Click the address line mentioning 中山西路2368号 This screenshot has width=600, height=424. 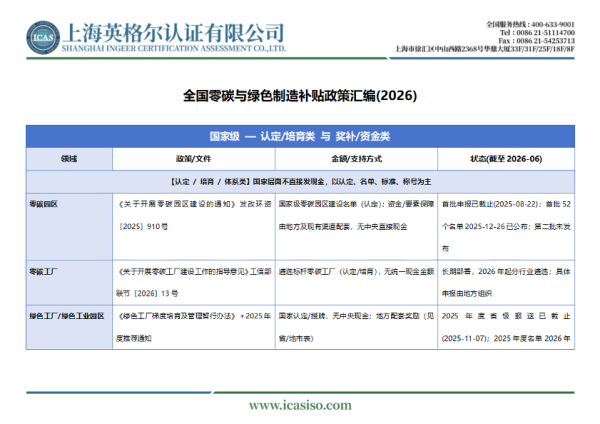(x=485, y=49)
